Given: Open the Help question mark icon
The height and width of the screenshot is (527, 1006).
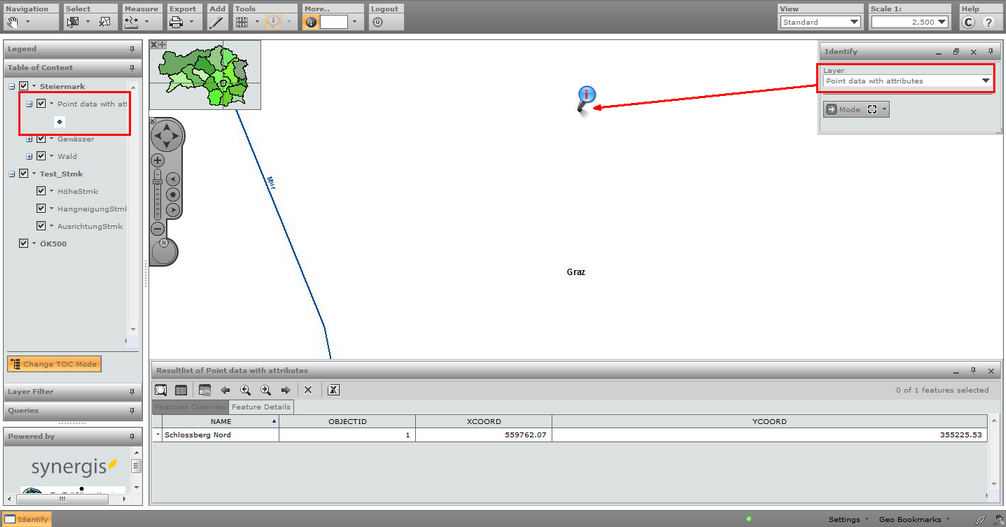Looking at the screenshot, I should pos(989,22).
